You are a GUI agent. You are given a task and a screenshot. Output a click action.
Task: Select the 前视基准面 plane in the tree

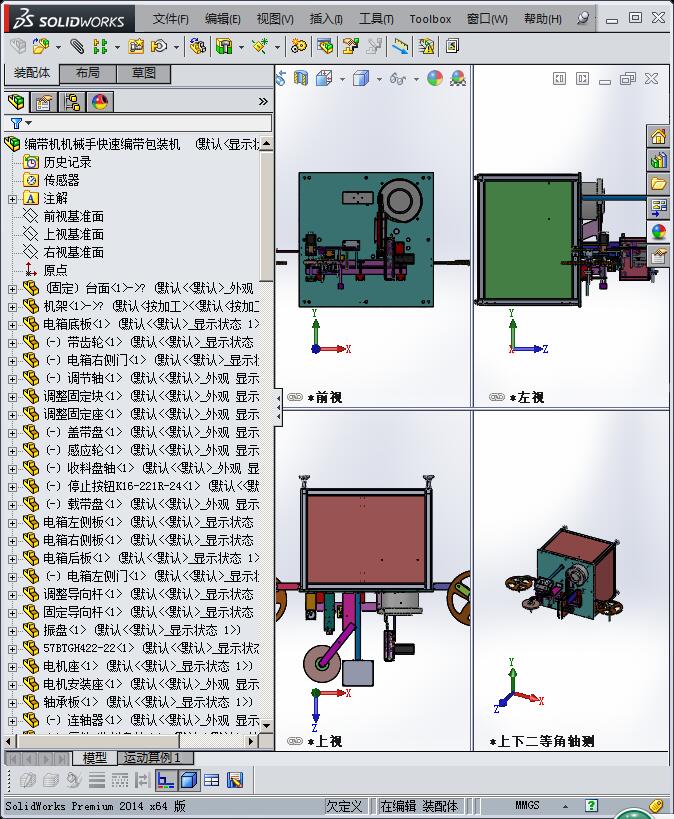tap(73, 216)
